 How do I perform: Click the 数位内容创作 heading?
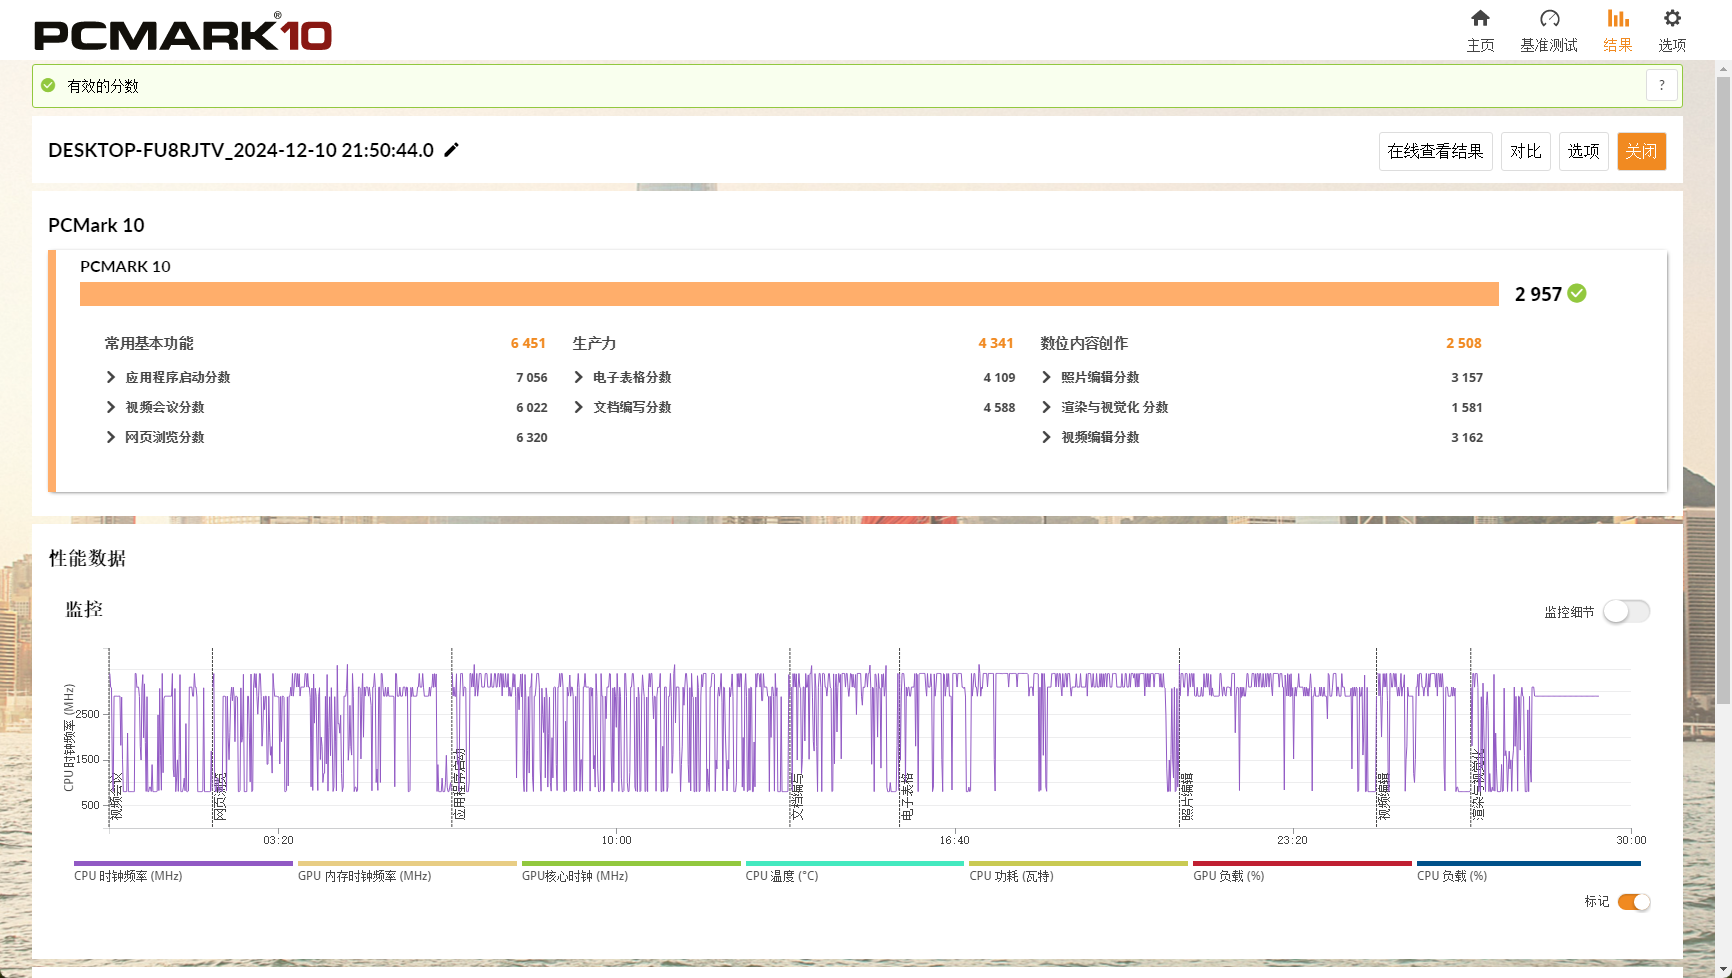click(x=1084, y=343)
